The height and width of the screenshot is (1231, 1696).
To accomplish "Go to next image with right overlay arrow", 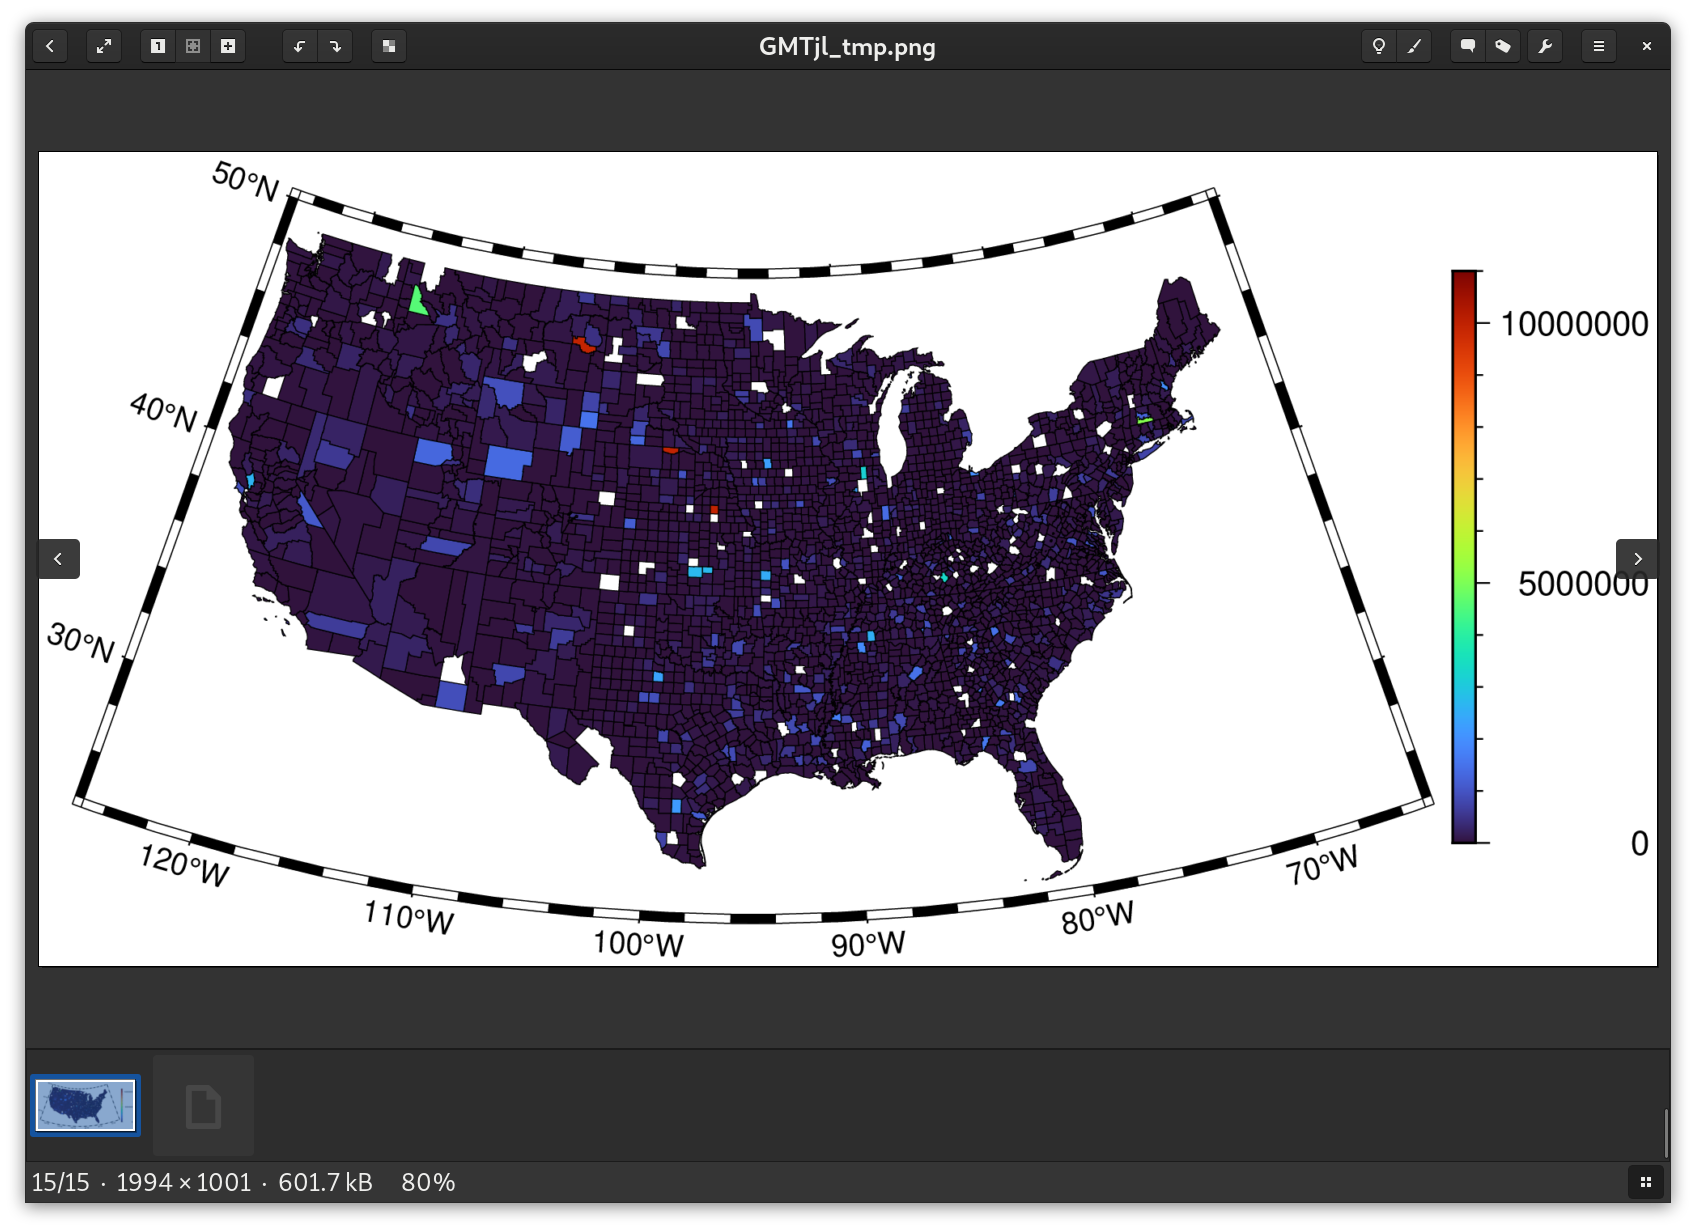I will point(1637,559).
